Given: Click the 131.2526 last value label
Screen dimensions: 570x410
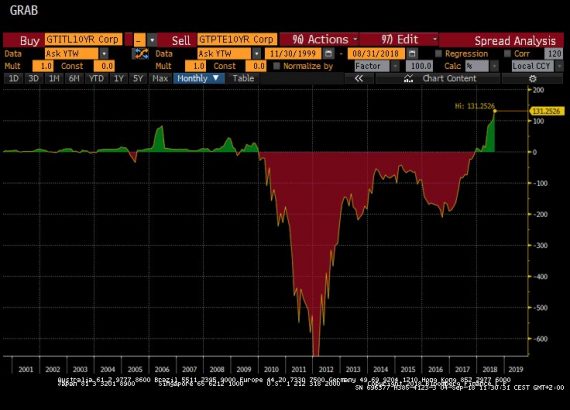Looking at the screenshot, I should (x=547, y=111).
